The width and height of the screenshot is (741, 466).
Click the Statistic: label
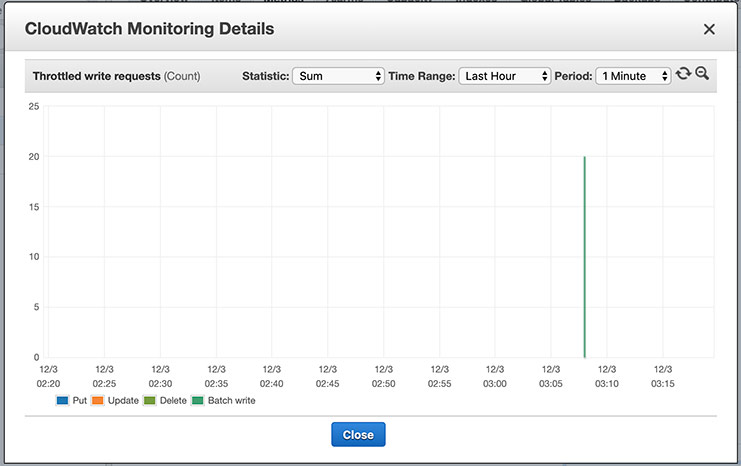(266, 76)
